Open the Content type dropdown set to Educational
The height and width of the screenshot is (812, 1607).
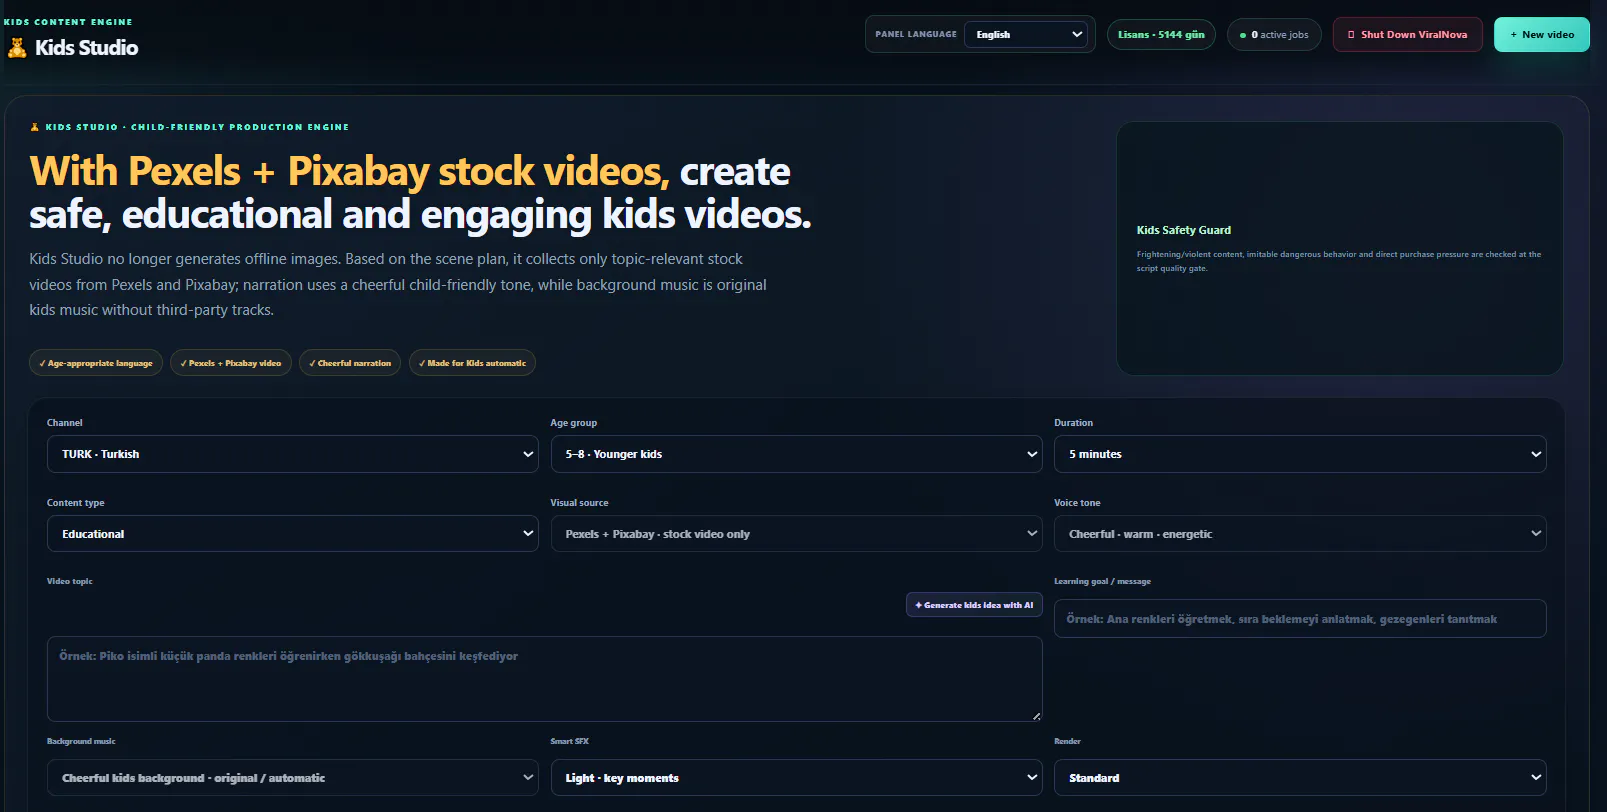click(293, 534)
